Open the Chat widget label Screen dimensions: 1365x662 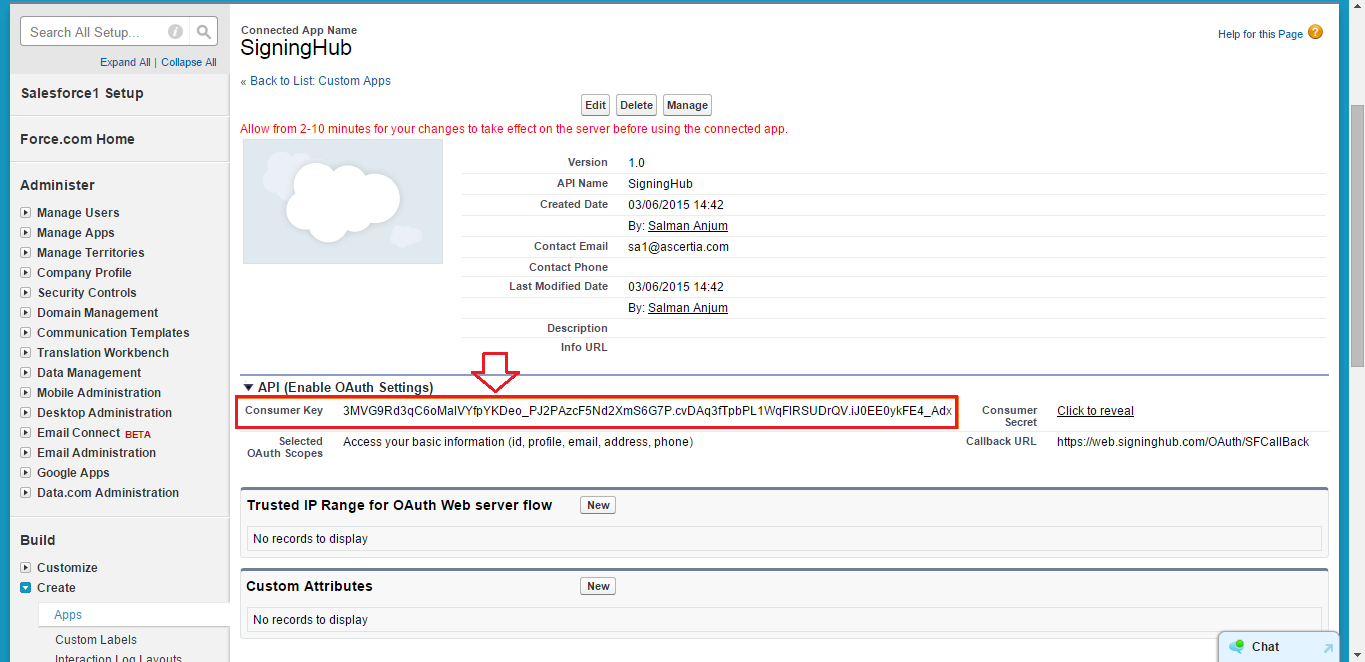pyautogui.click(x=1265, y=647)
